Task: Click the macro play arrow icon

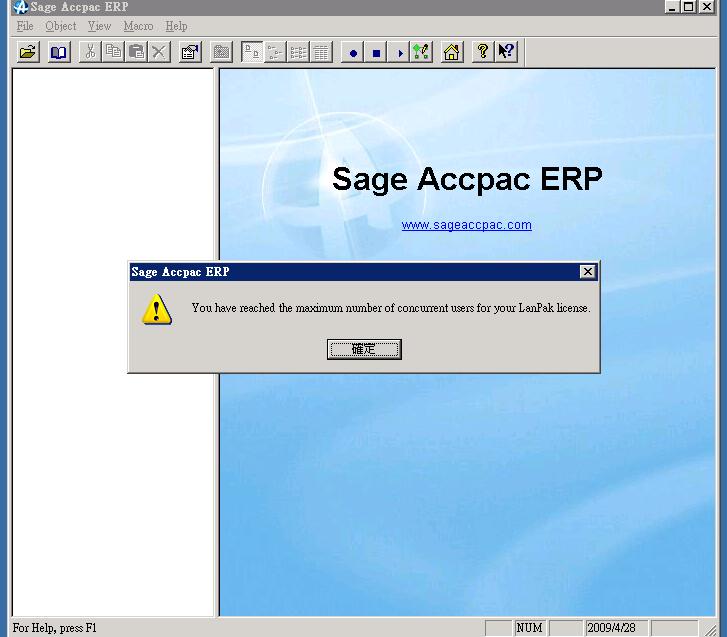Action: click(399, 52)
